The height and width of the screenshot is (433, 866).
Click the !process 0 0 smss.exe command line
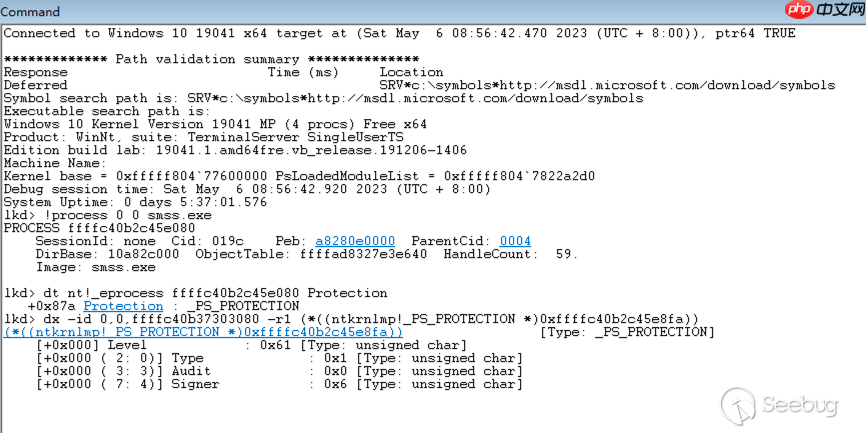(x=107, y=215)
